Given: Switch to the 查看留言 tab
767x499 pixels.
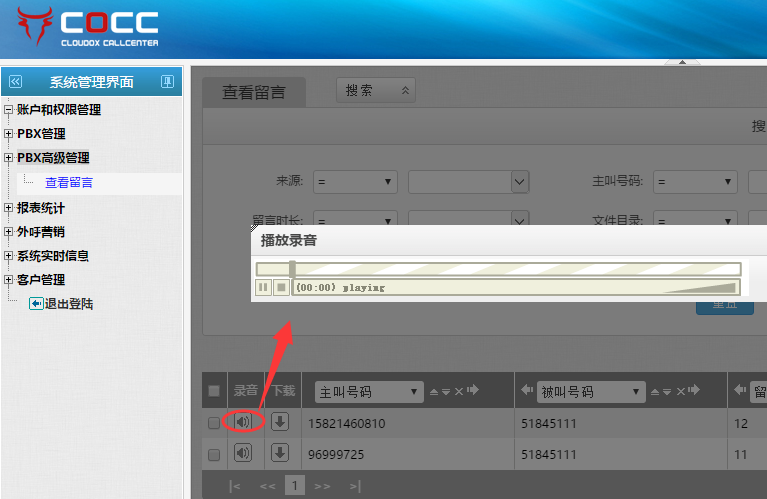Looking at the screenshot, I should click(x=254, y=92).
